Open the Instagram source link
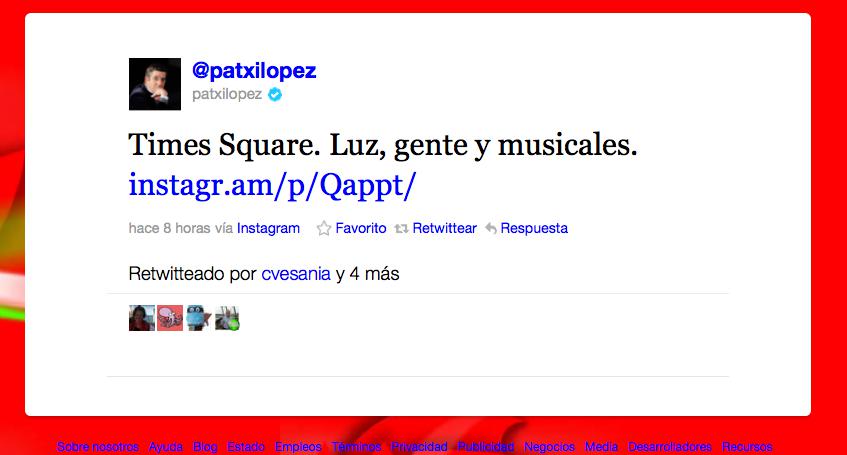Image resolution: width=847 pixels, height=455 pixels. 268,229
